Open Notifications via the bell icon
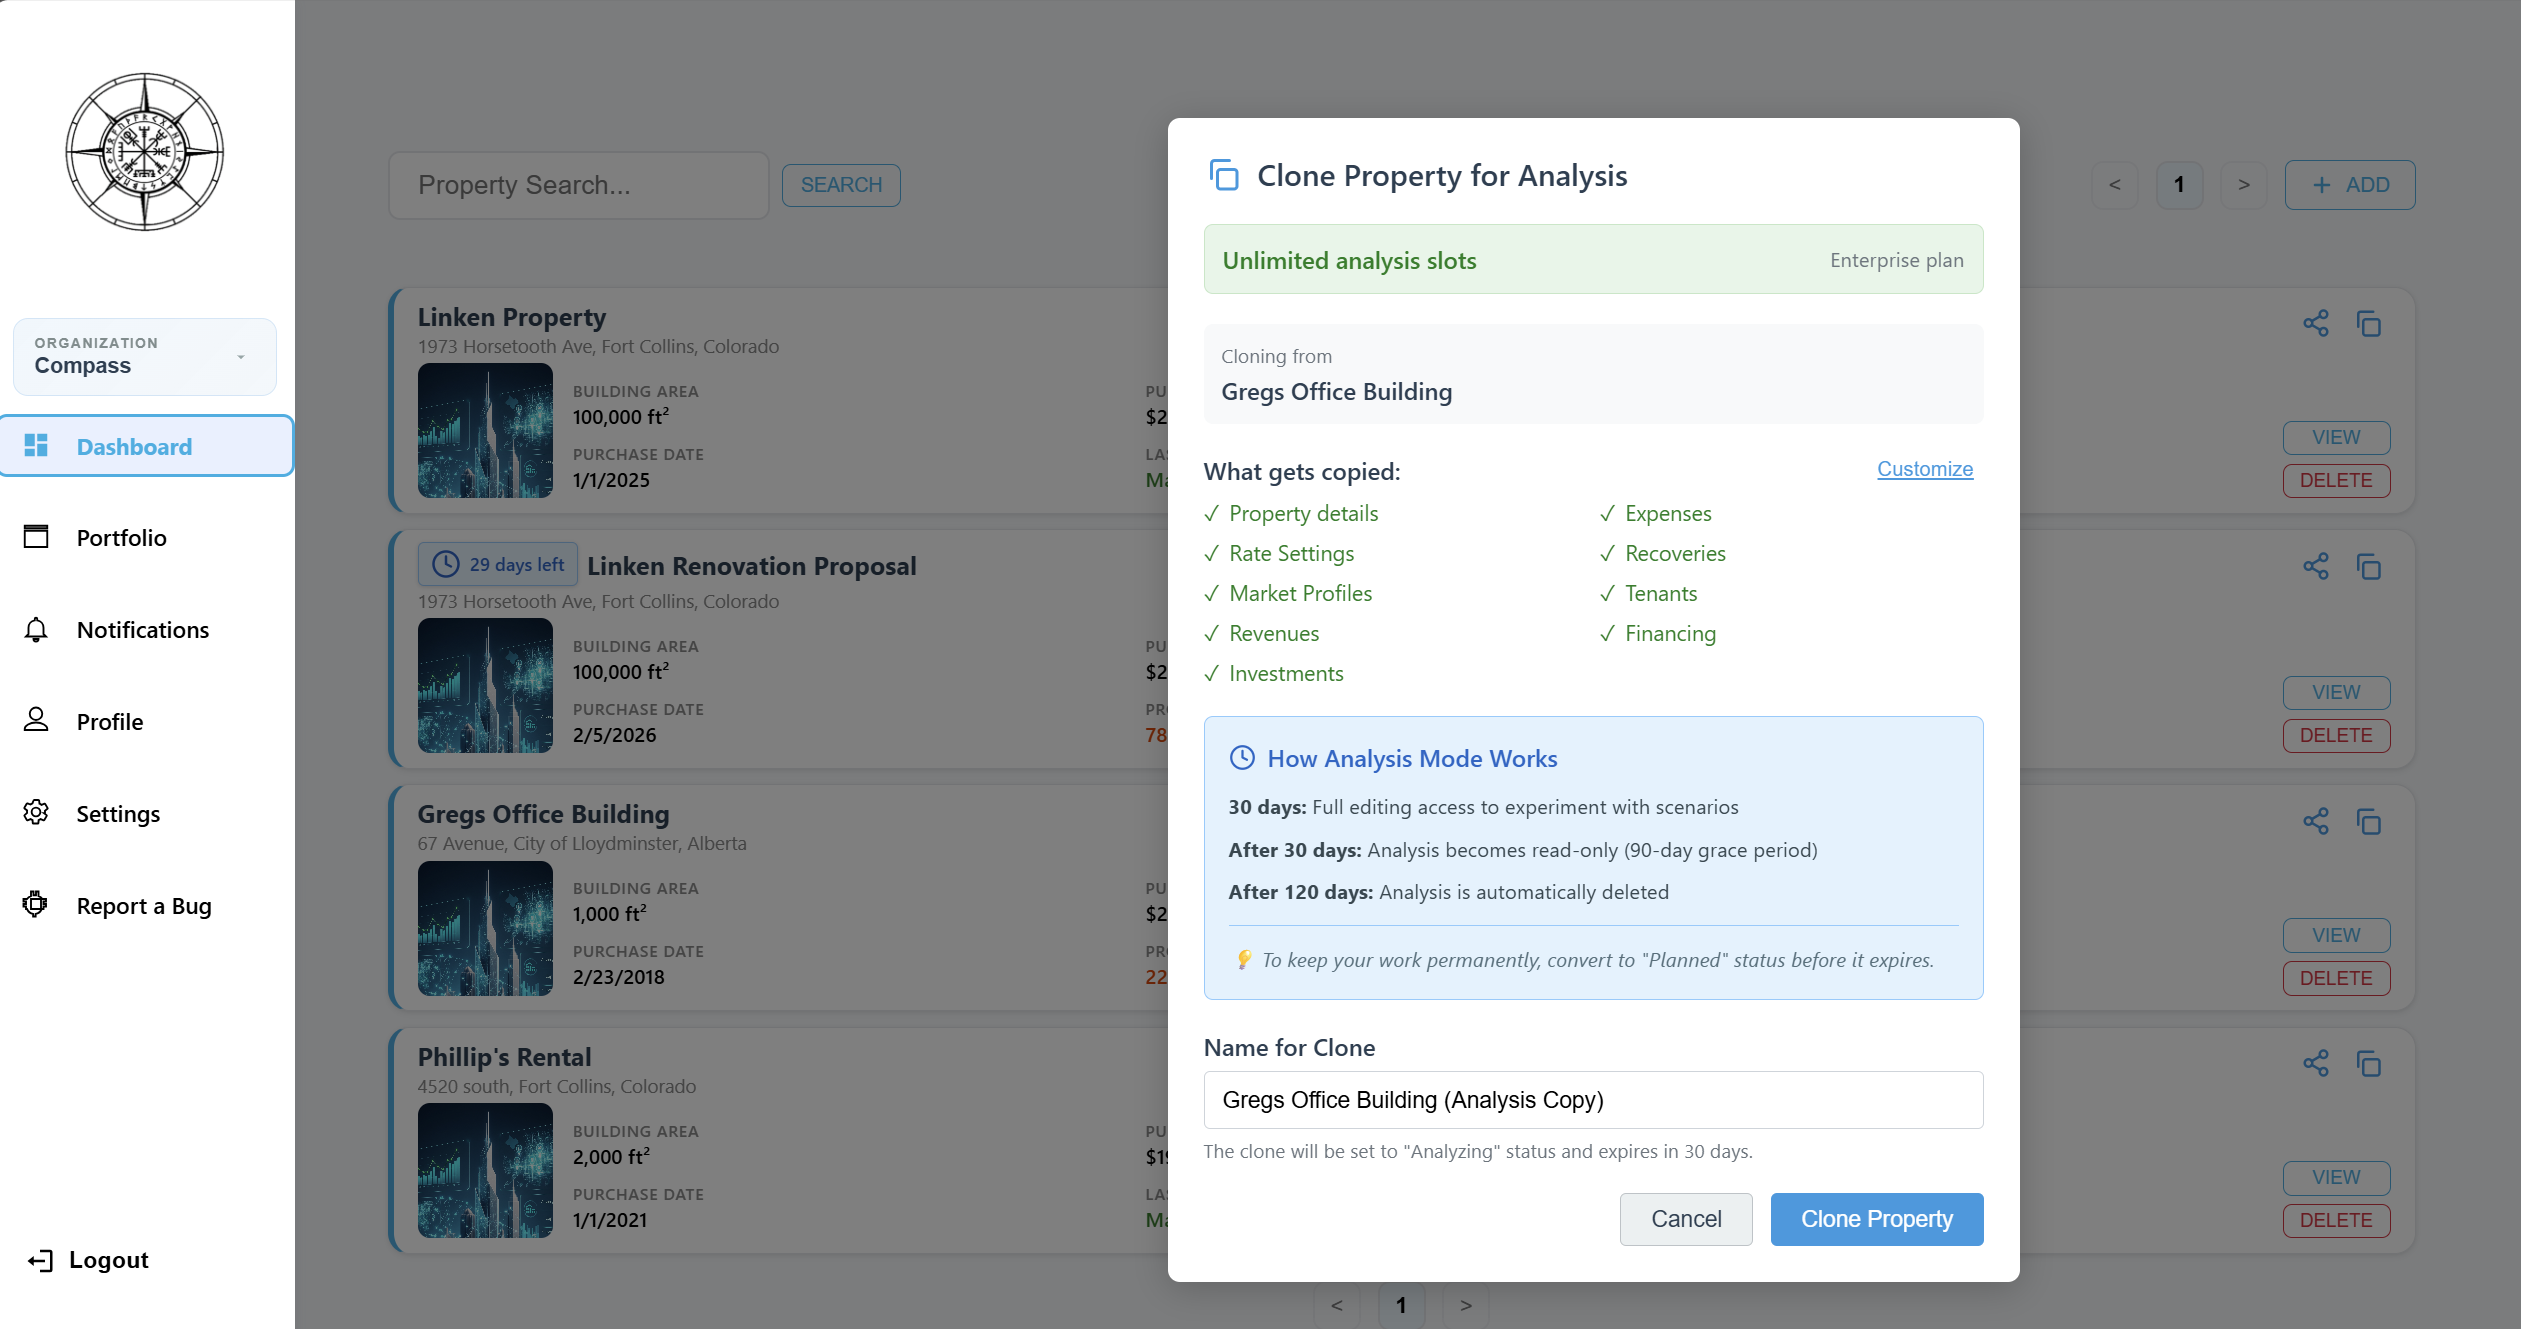Image resolution: width=2521 pixels, height=1329 pixels. click(37, 630)
